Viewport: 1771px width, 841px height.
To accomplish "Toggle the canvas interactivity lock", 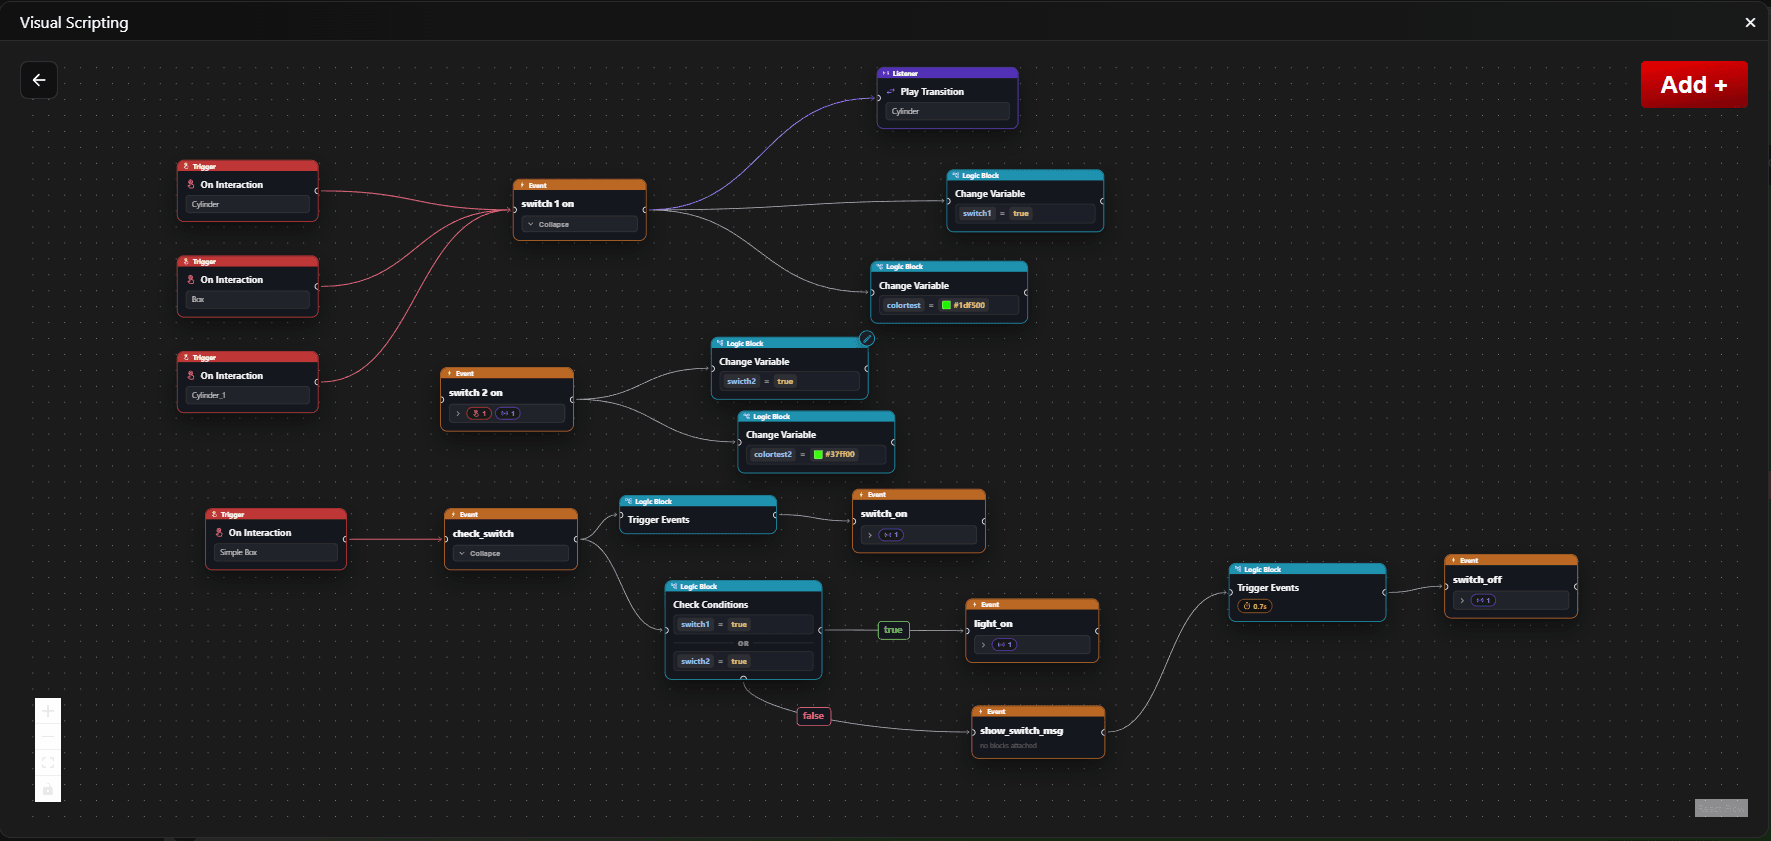I will (x=48, y=789).
